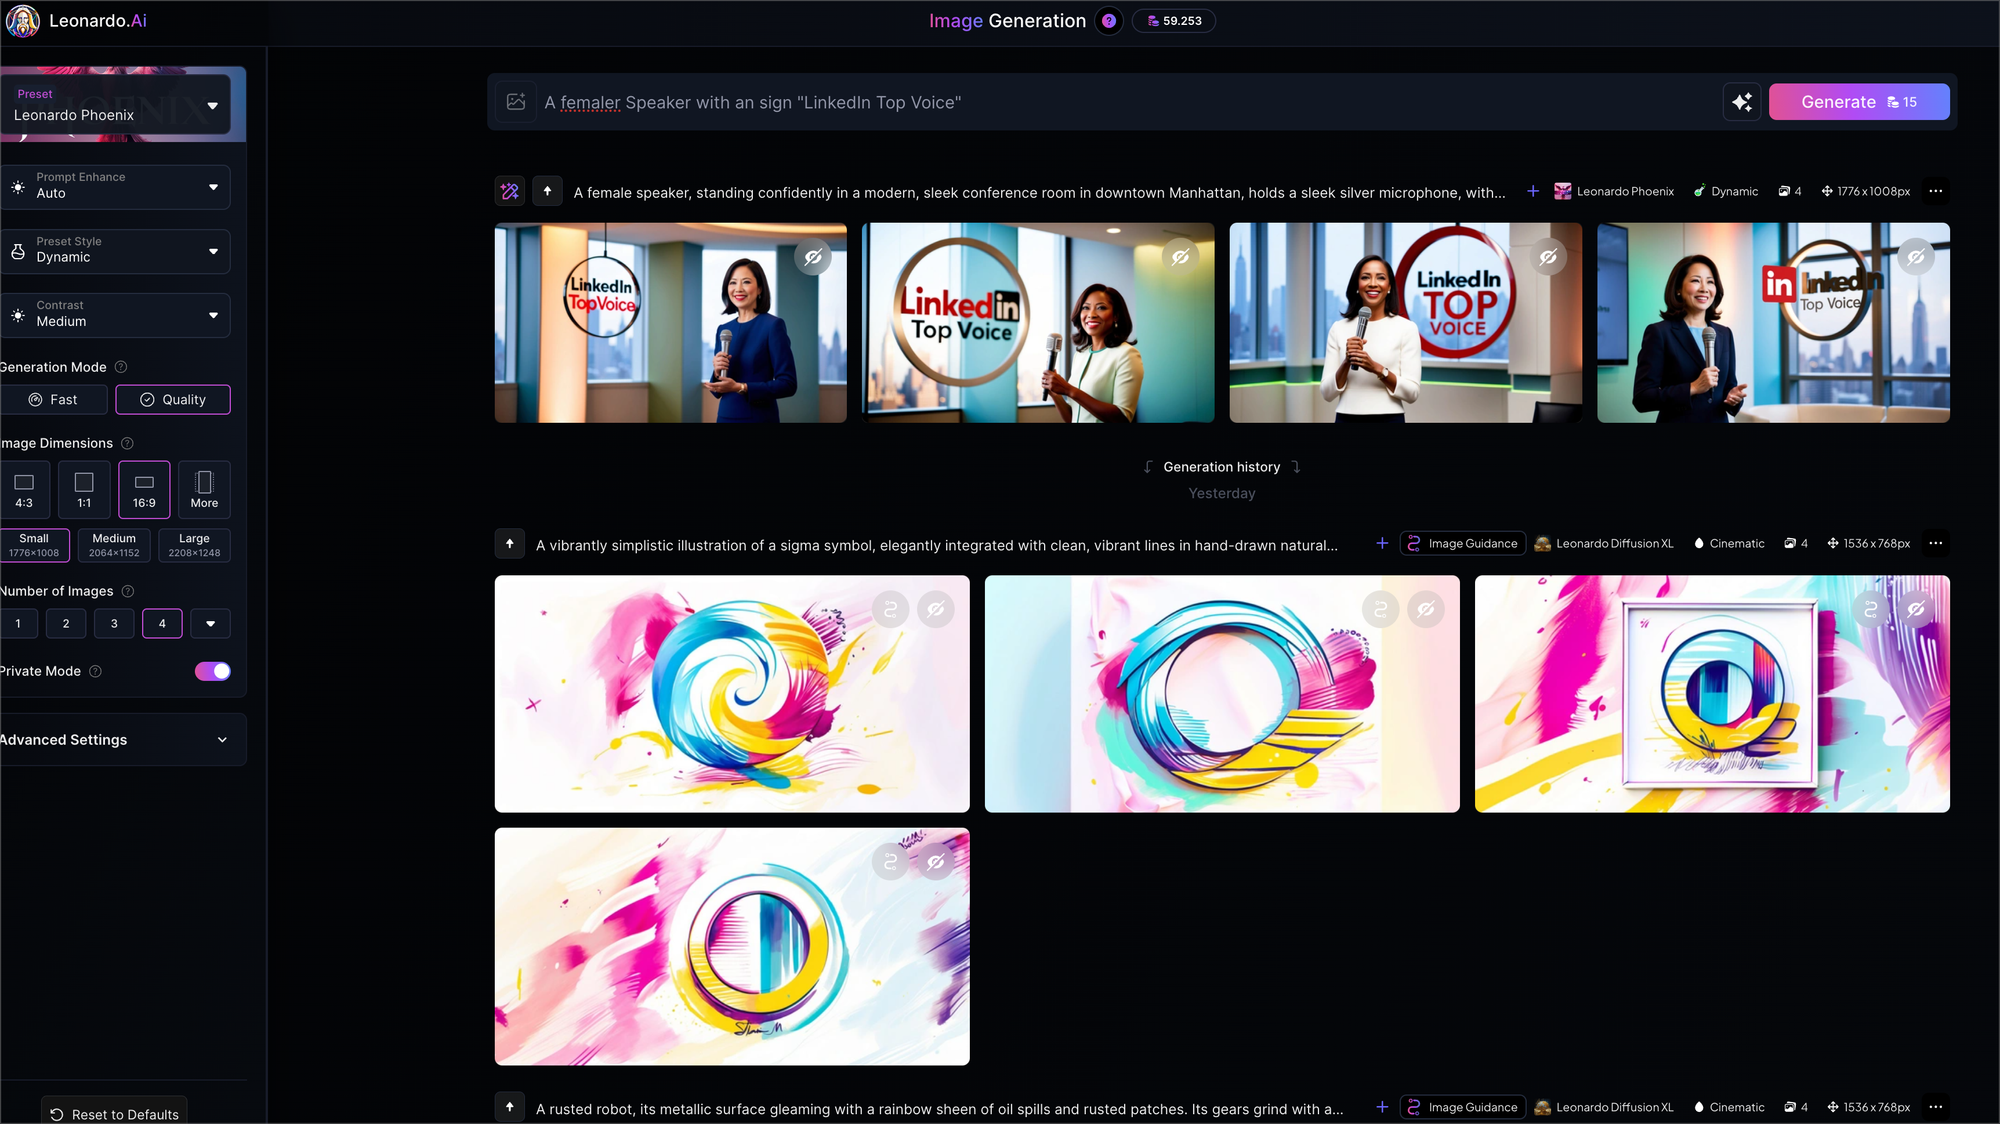Click plus icon next to sigma symbol prompt
This screenshot has height=1124, width=2000.
point(1382,544)
